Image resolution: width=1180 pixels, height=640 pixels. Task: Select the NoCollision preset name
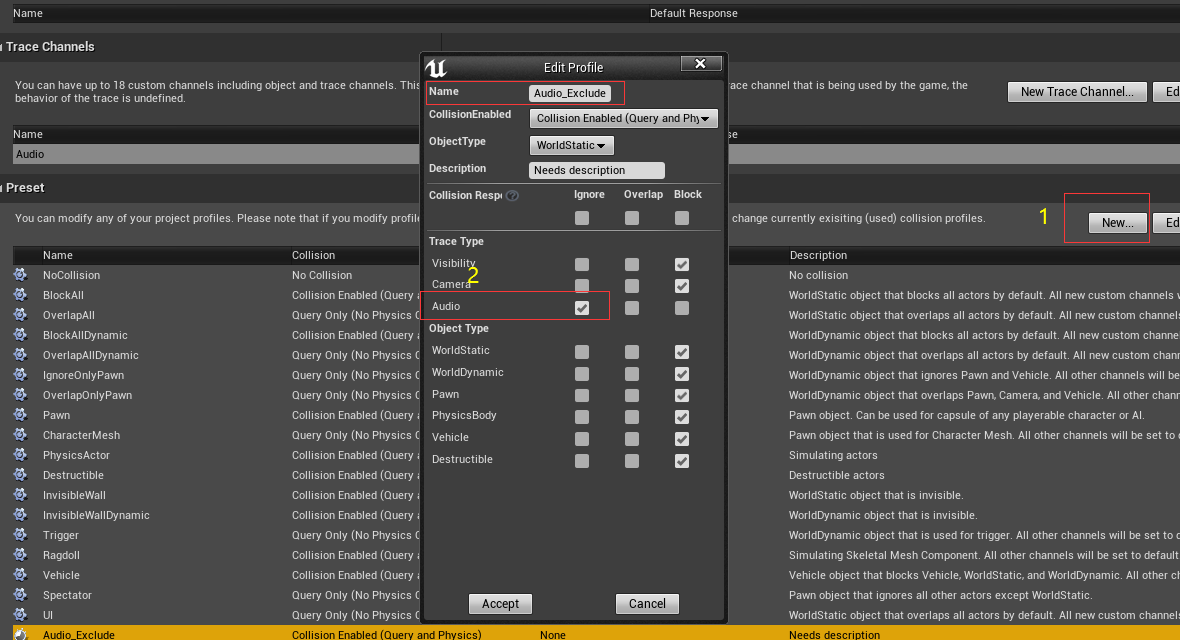click(71, 275)
